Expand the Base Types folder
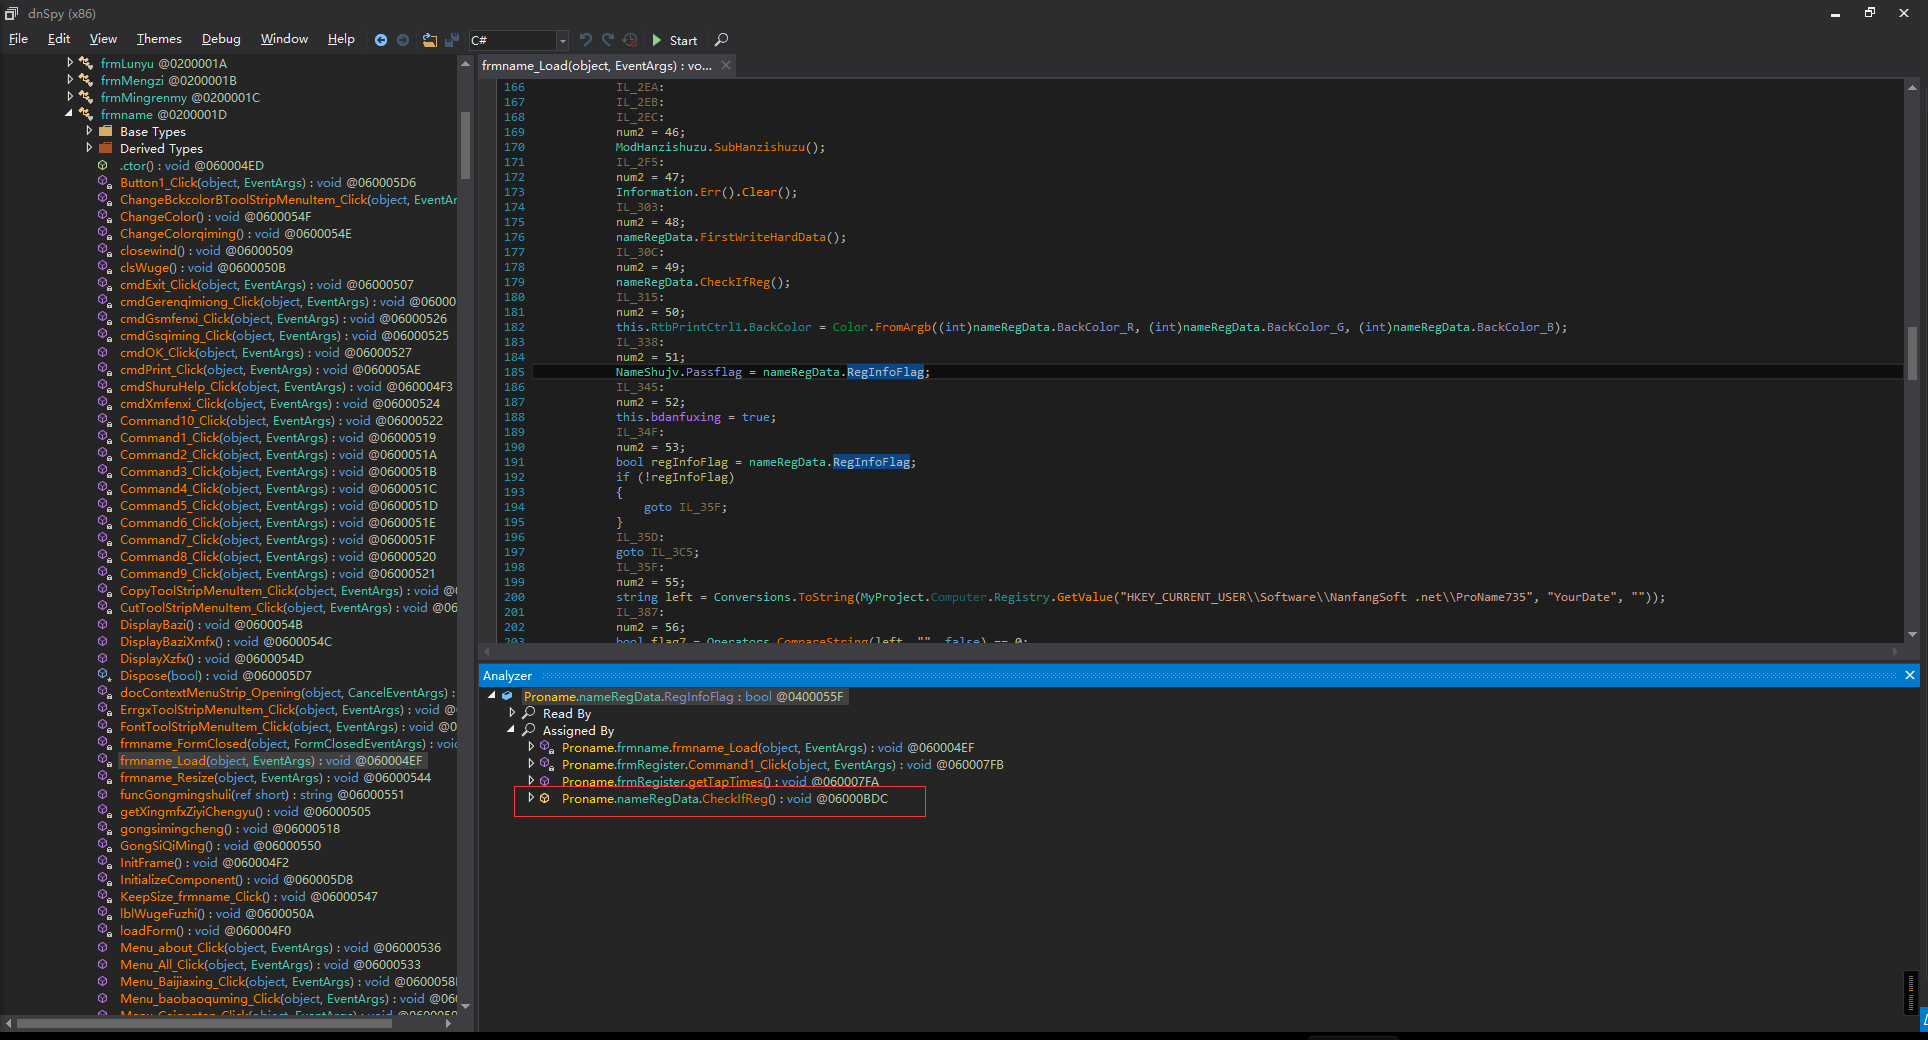1928x1040 pixels. [x=89, y=131]
